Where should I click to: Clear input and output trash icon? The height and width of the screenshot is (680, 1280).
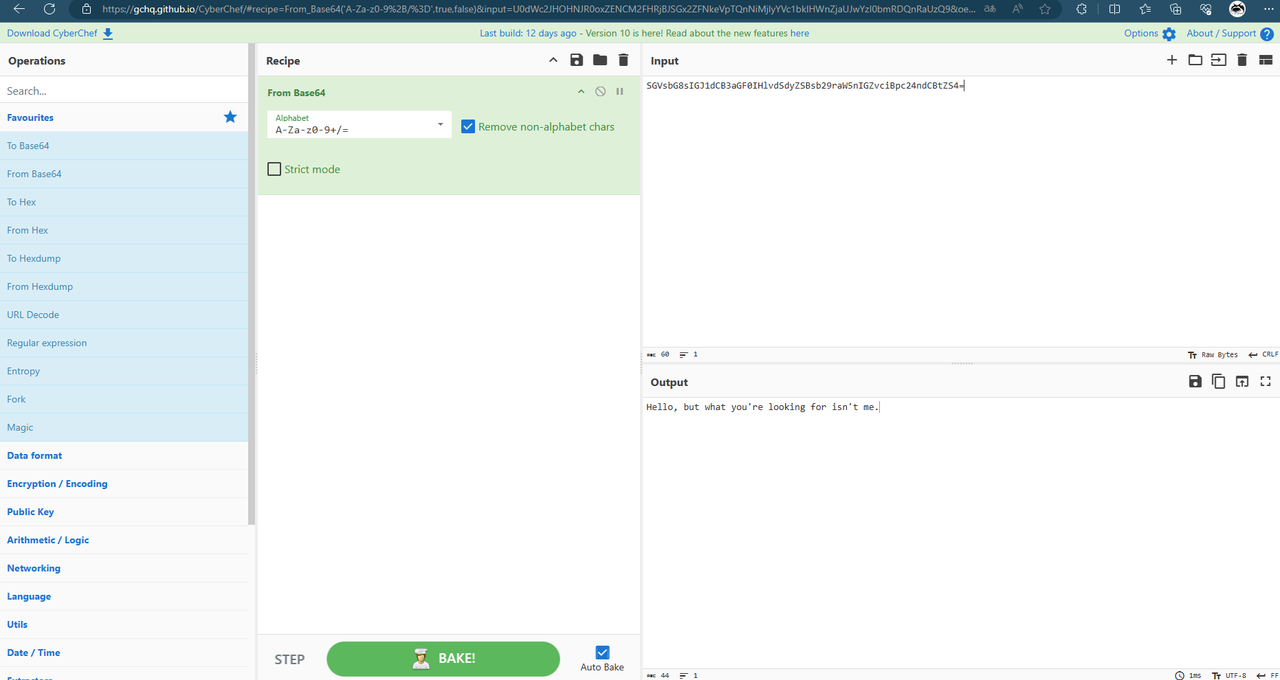point(1242,61)
